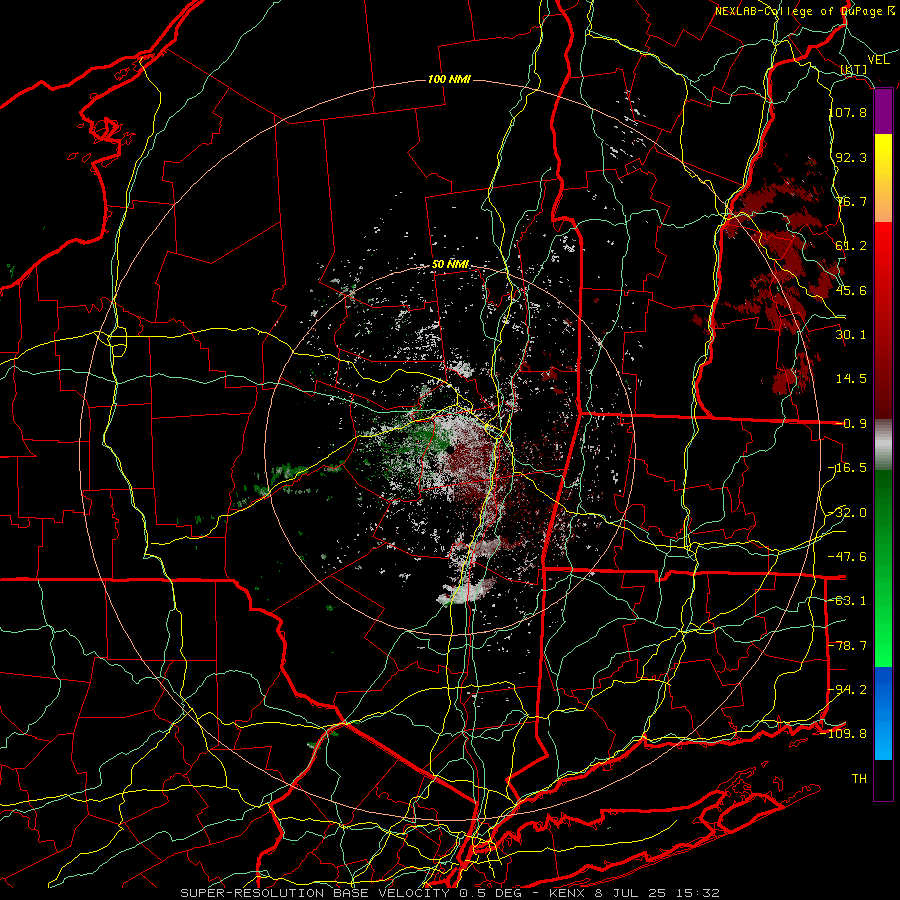This screenshot has height=900, width=900.
Task: Select the -0.9 scale label
Action: point(851,424)
